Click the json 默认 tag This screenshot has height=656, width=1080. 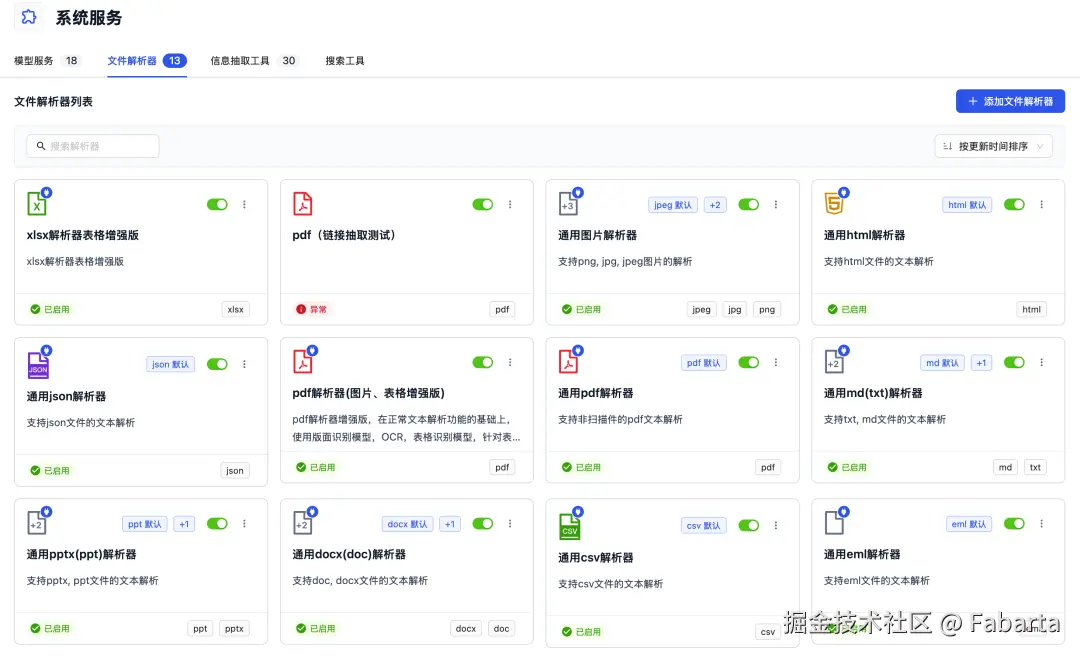(x=170, y=364)
